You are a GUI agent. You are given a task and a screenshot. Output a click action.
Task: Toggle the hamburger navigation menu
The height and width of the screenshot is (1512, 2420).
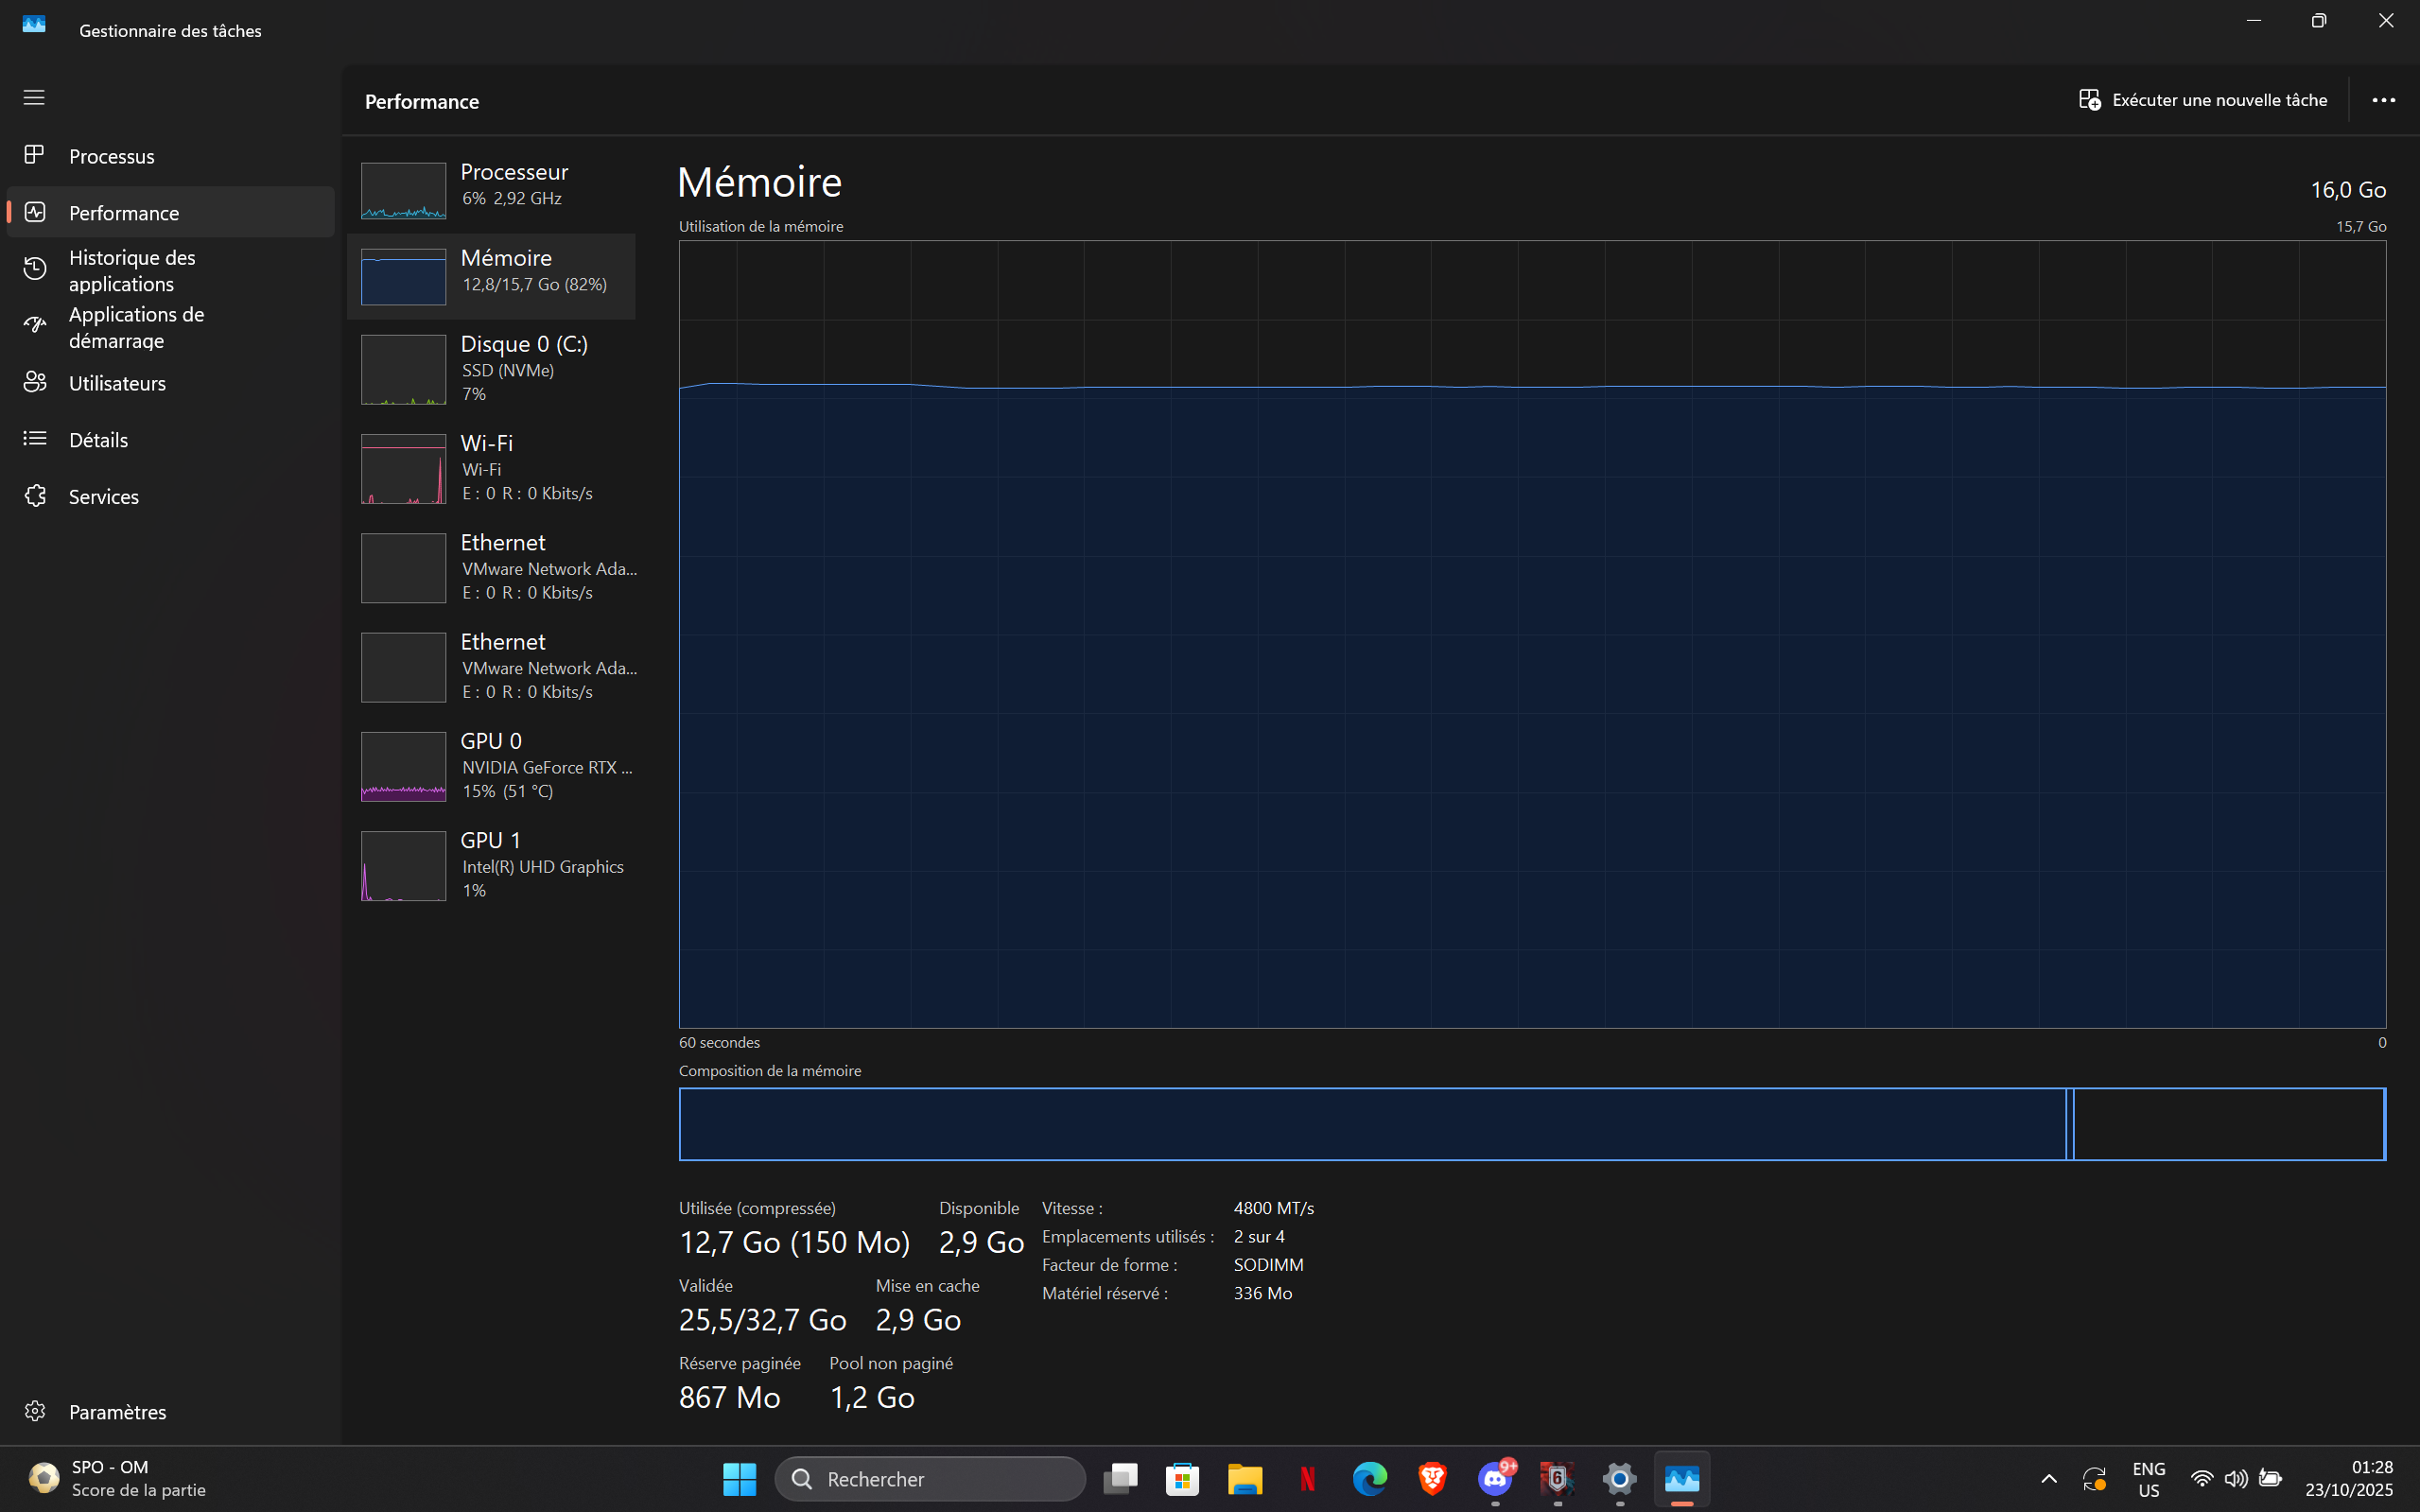pos(34,97)
